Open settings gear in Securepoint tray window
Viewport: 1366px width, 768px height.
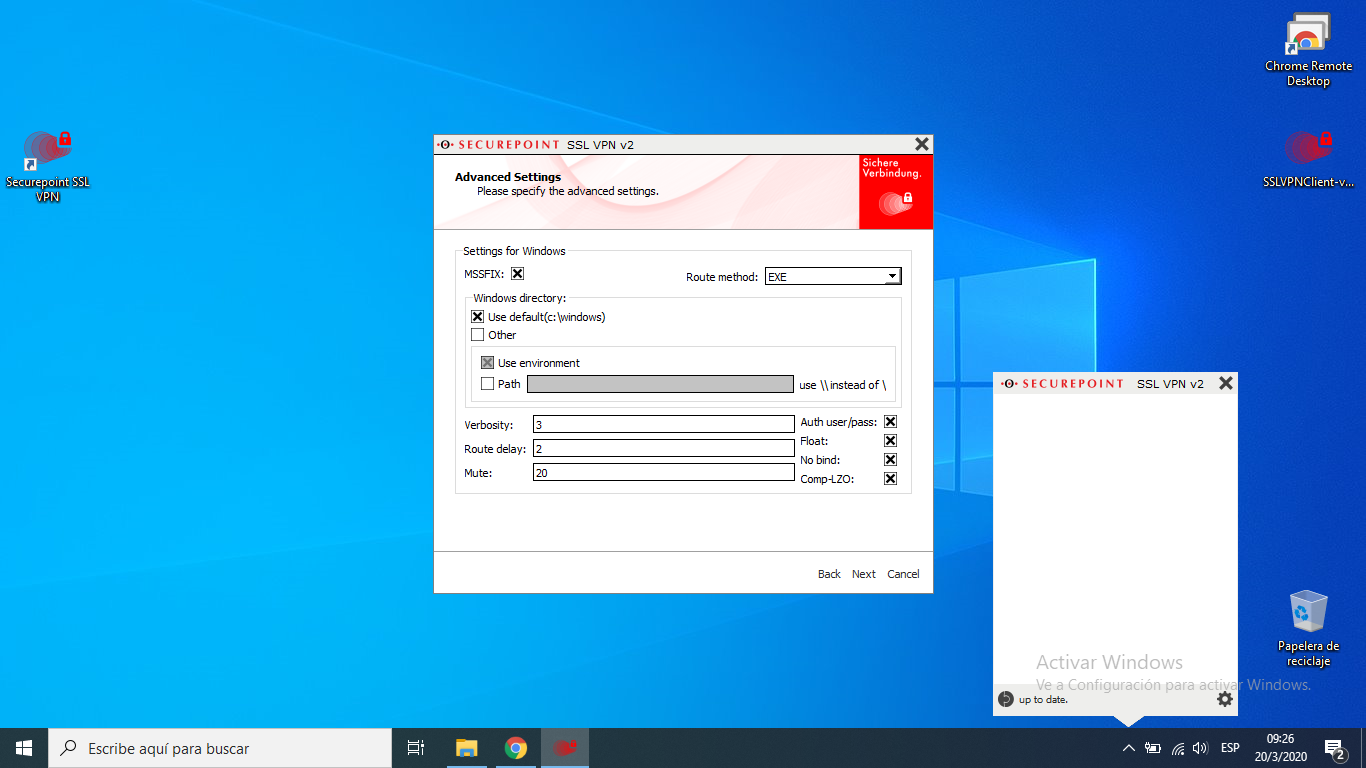[x=1225, y=700]
